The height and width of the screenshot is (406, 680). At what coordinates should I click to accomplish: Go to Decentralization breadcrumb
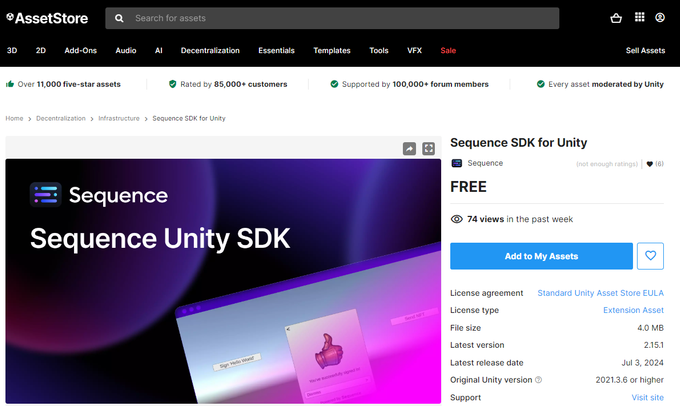(61, 118)
